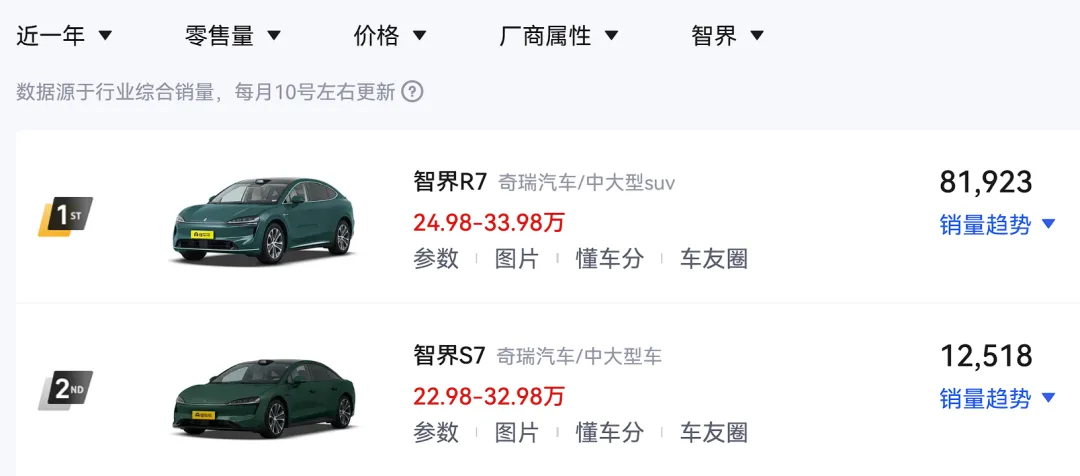This screenshot has width=1080, height=476.
Task: View 图片 photos of 智界S7
Action: click(x=517, y=432)
